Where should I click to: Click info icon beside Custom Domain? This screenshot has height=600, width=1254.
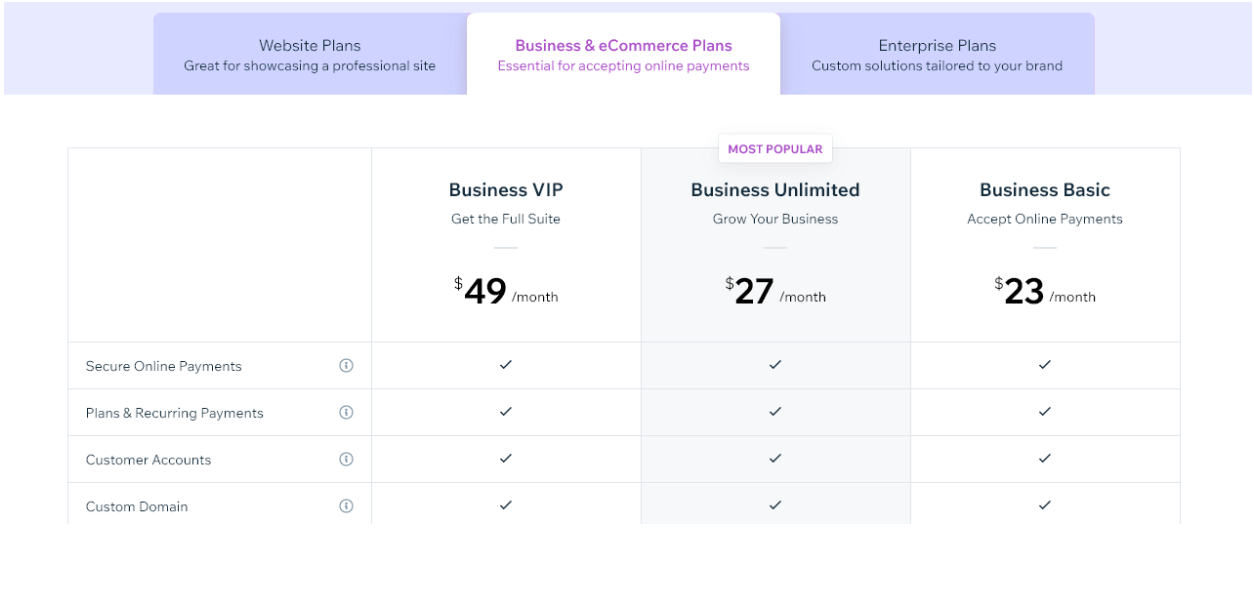(346, 506)
